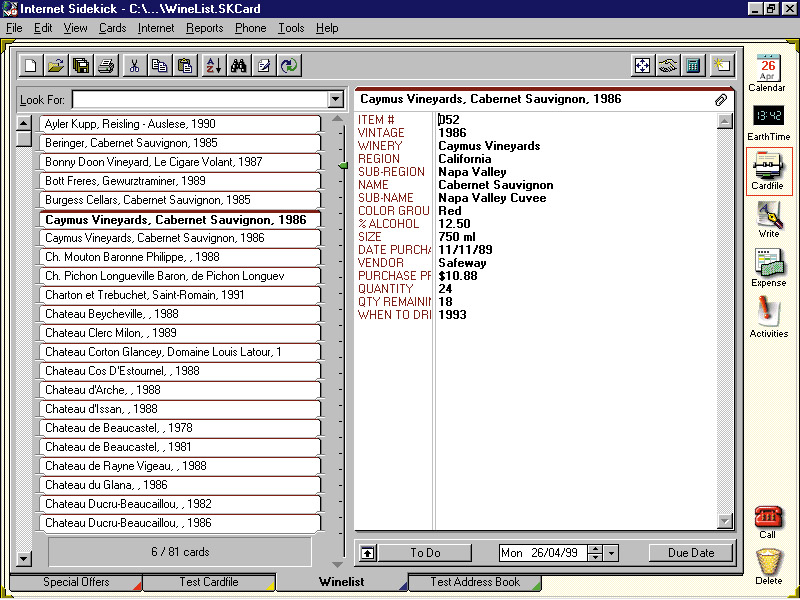This screenshot has width=800, height=600.
Task: Click the up-arrow expander beside To Do
Action: point(368,553)
